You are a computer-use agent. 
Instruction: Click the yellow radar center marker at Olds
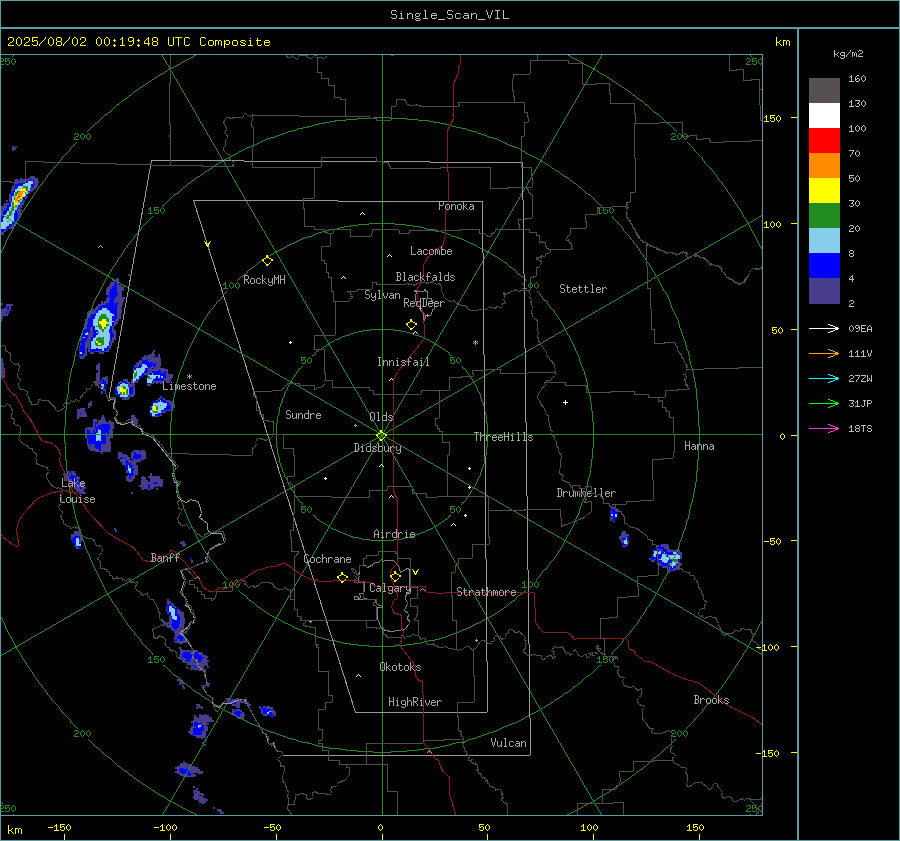coord(382,436)
